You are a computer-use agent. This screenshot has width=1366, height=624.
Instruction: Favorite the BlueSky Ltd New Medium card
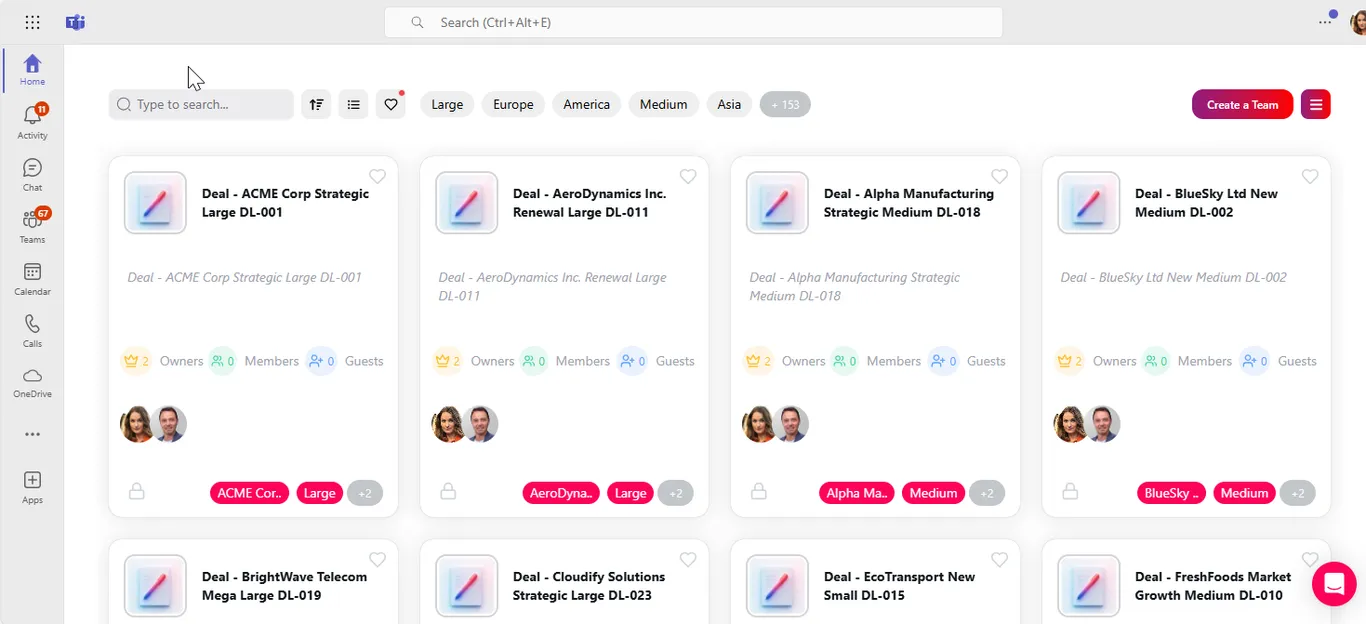(x=1310, y=176)
